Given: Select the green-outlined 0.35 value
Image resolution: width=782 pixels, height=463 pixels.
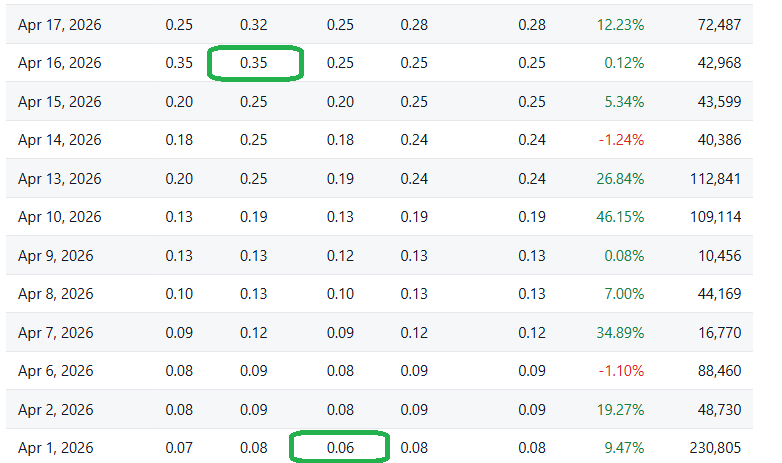Looking at the screenshot, I should coord(254,63).
